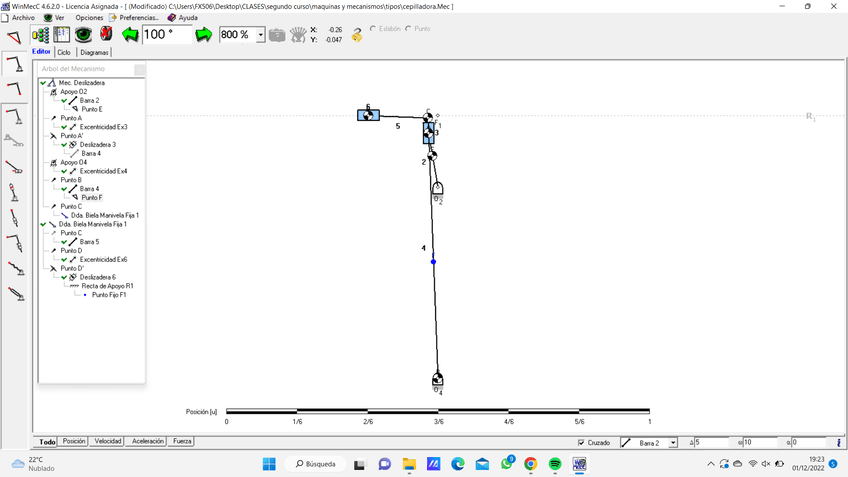
Task: Select the Punto radio button
Action: [408, 29]
